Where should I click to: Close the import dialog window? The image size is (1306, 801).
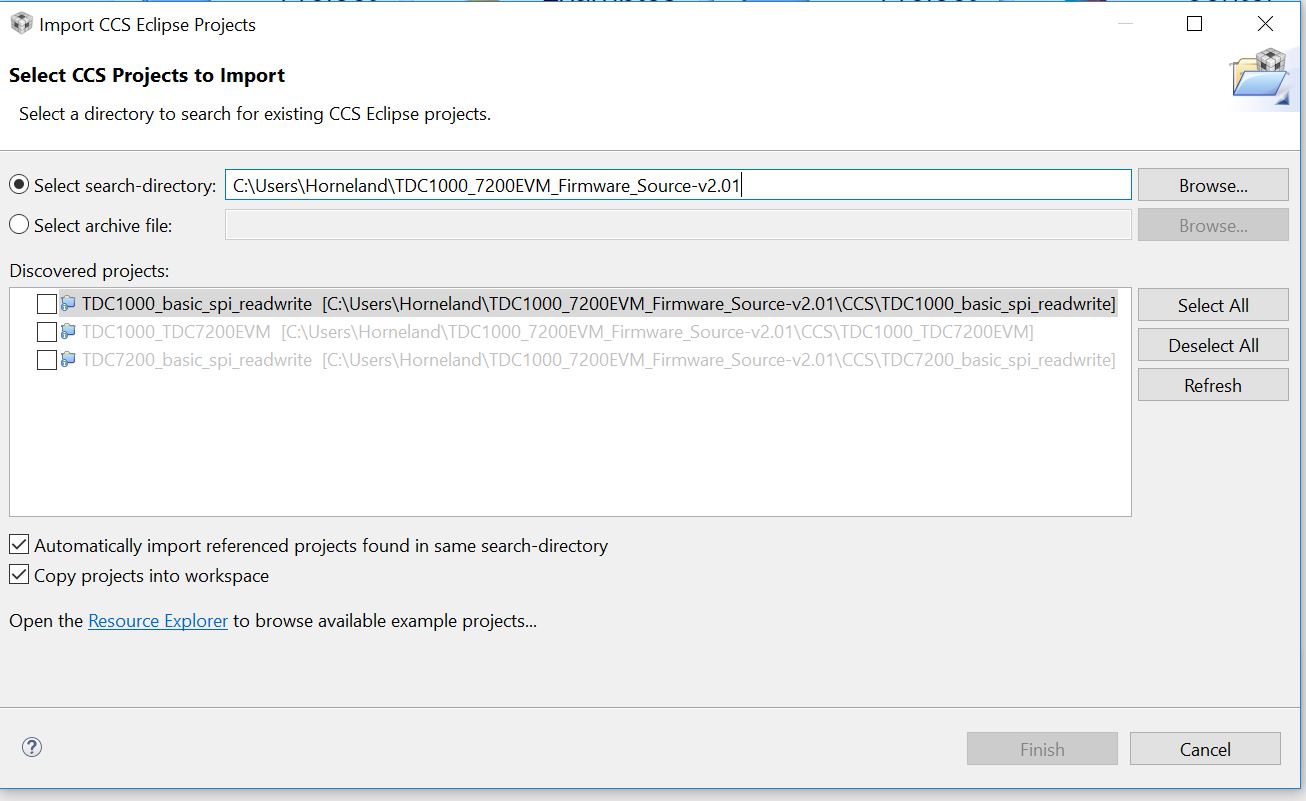click(x=1265, y=24)
